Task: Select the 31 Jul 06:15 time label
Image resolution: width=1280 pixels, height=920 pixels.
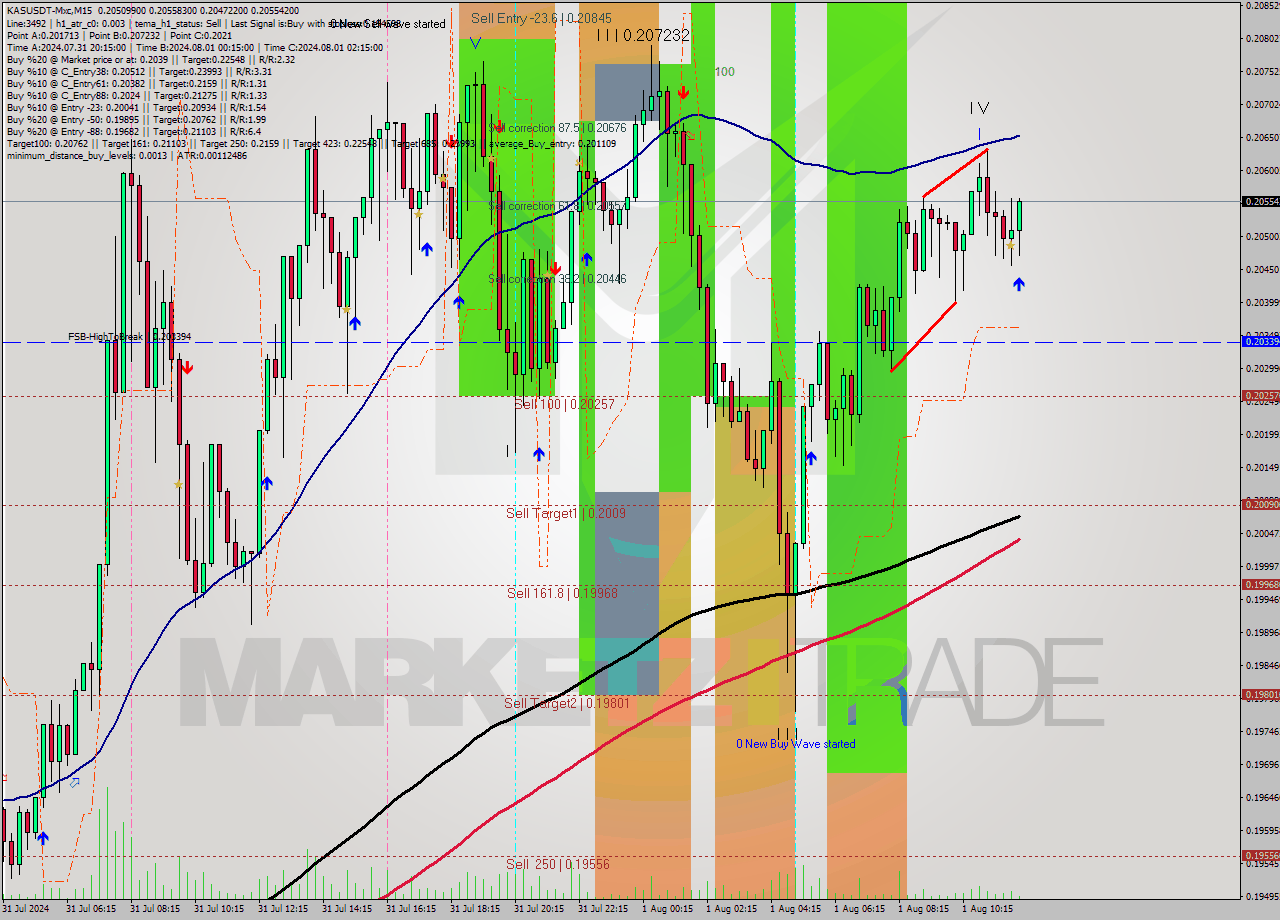Action: (x=90, y=909)
